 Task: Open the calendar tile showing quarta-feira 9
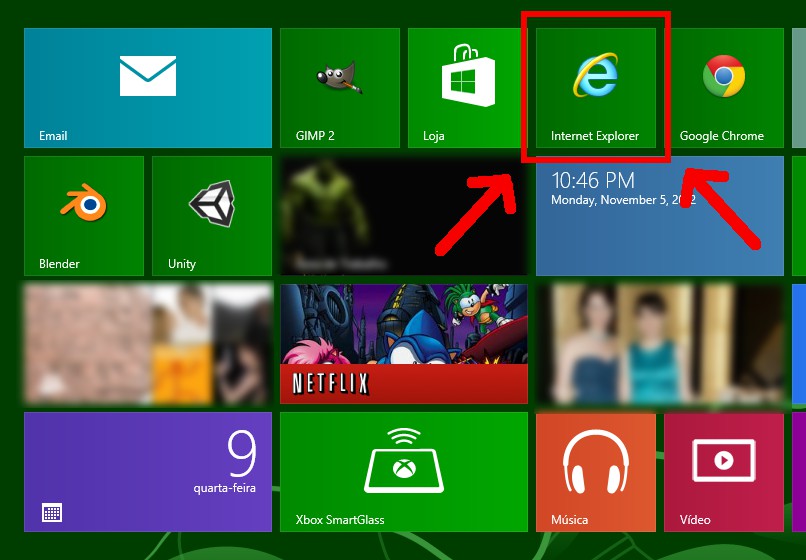[x=148, y=472]
